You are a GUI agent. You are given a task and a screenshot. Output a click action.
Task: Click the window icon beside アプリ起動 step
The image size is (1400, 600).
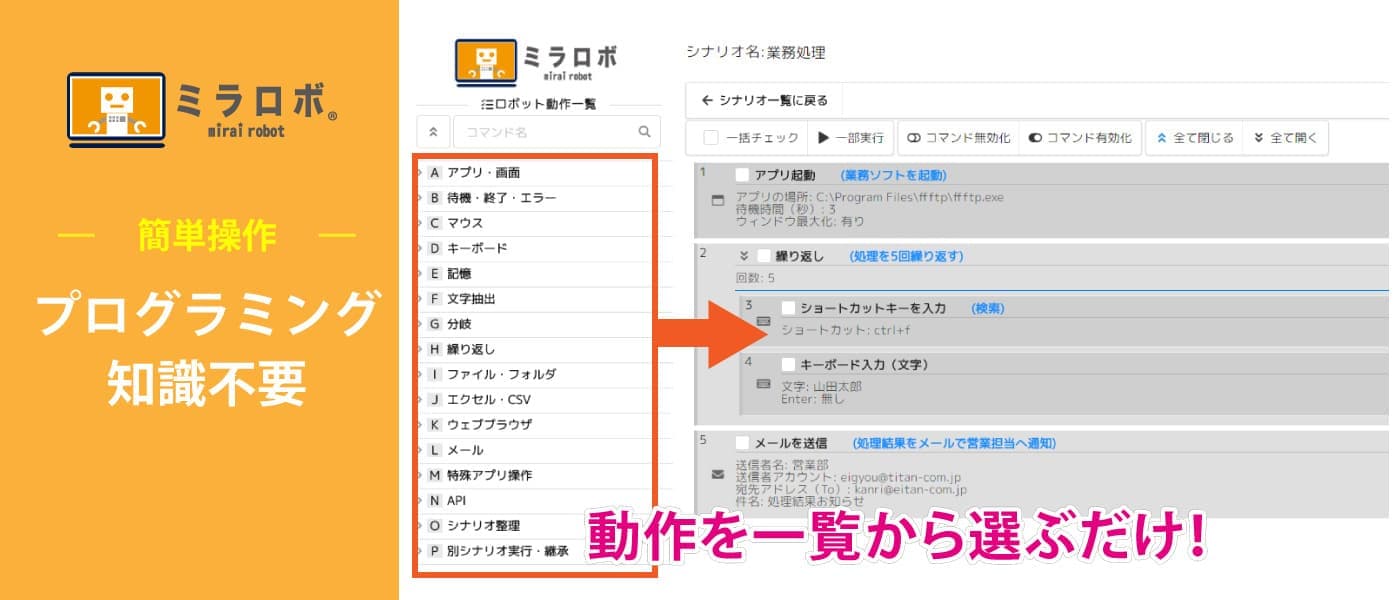[x=717, y=201]
